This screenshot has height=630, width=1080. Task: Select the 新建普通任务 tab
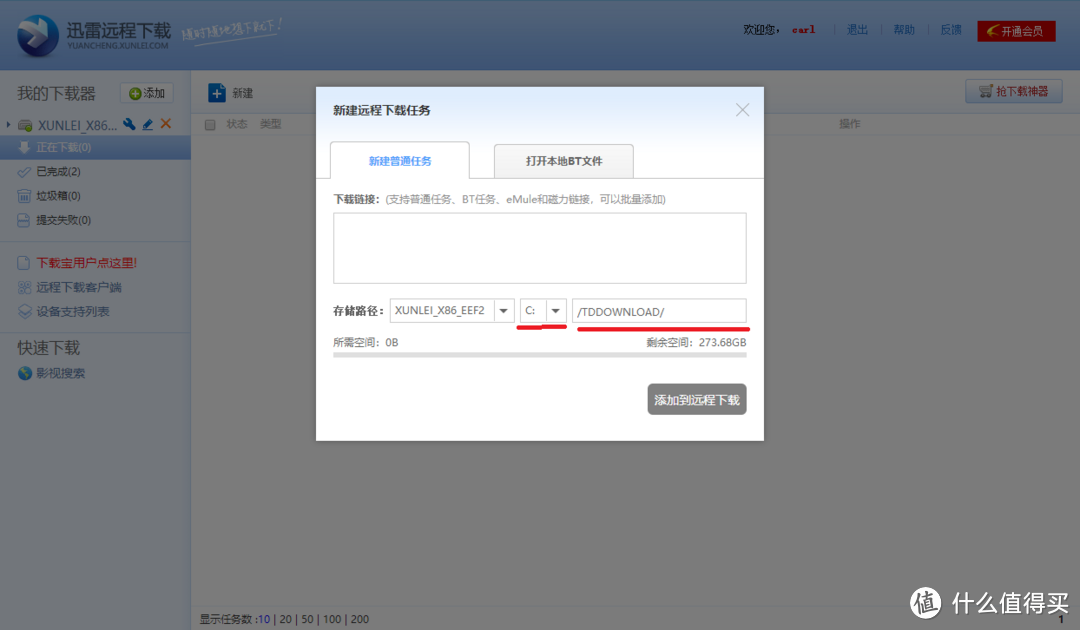point(399,161)
